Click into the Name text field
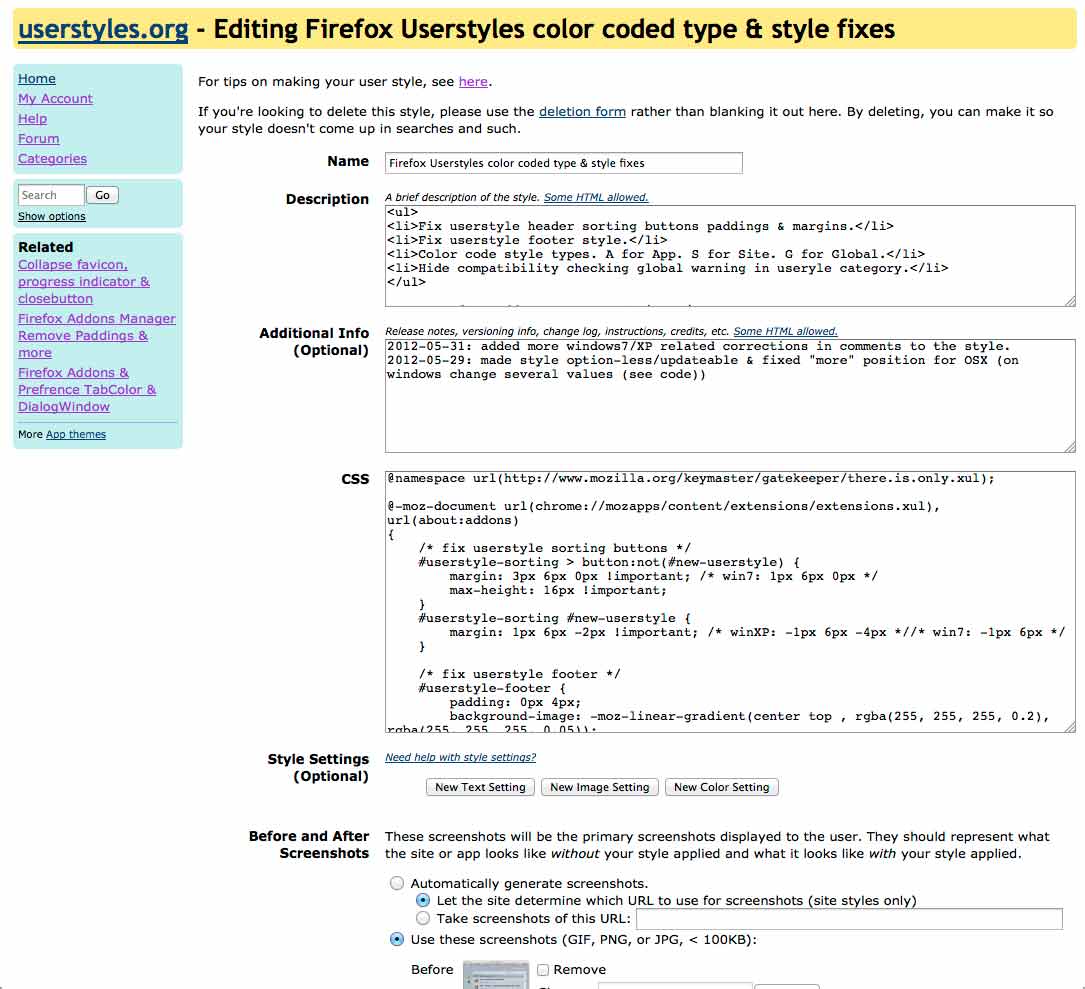Screen dimensions: 1085x989 coord(563,163)
